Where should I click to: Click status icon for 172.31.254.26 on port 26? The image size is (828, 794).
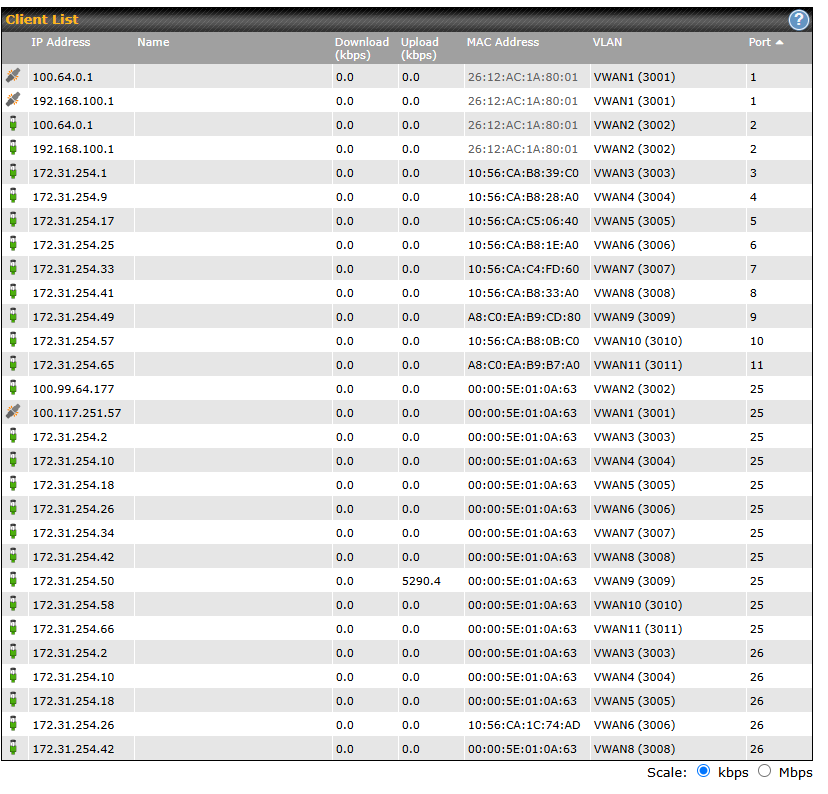click(14, 724)
